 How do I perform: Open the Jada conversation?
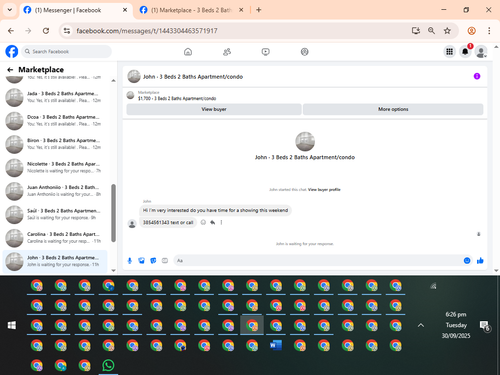click(55, 97)
